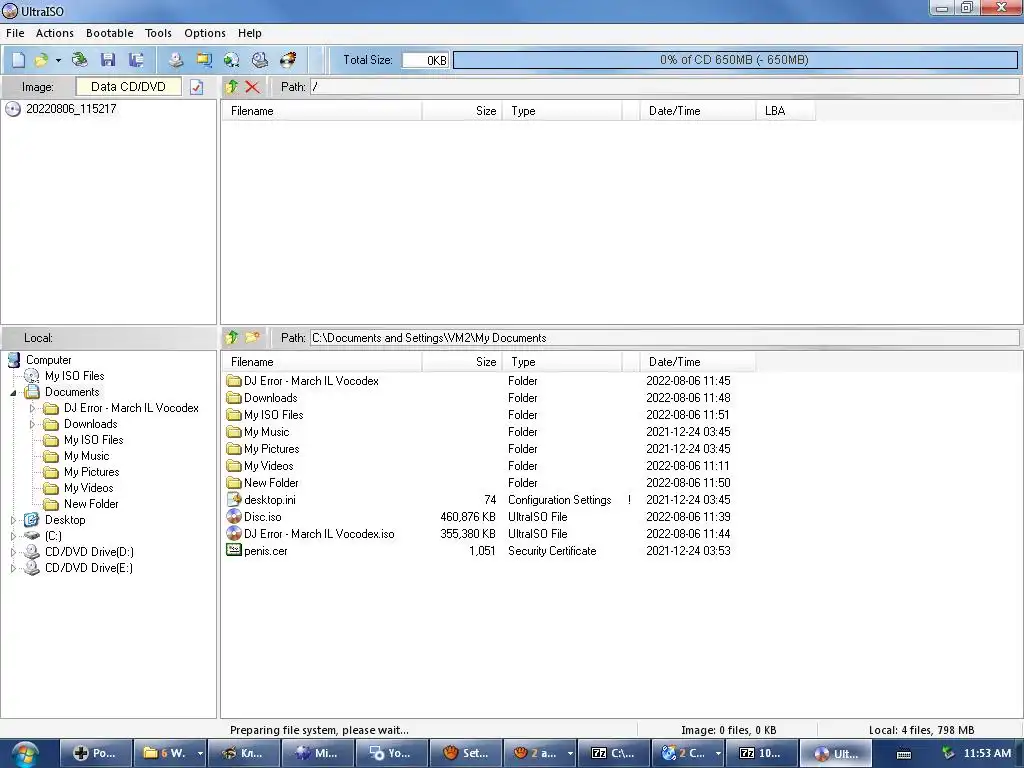The image size is (1024, 768).
Task: Click the red X delete icon
Action: [x=252, y=86]
